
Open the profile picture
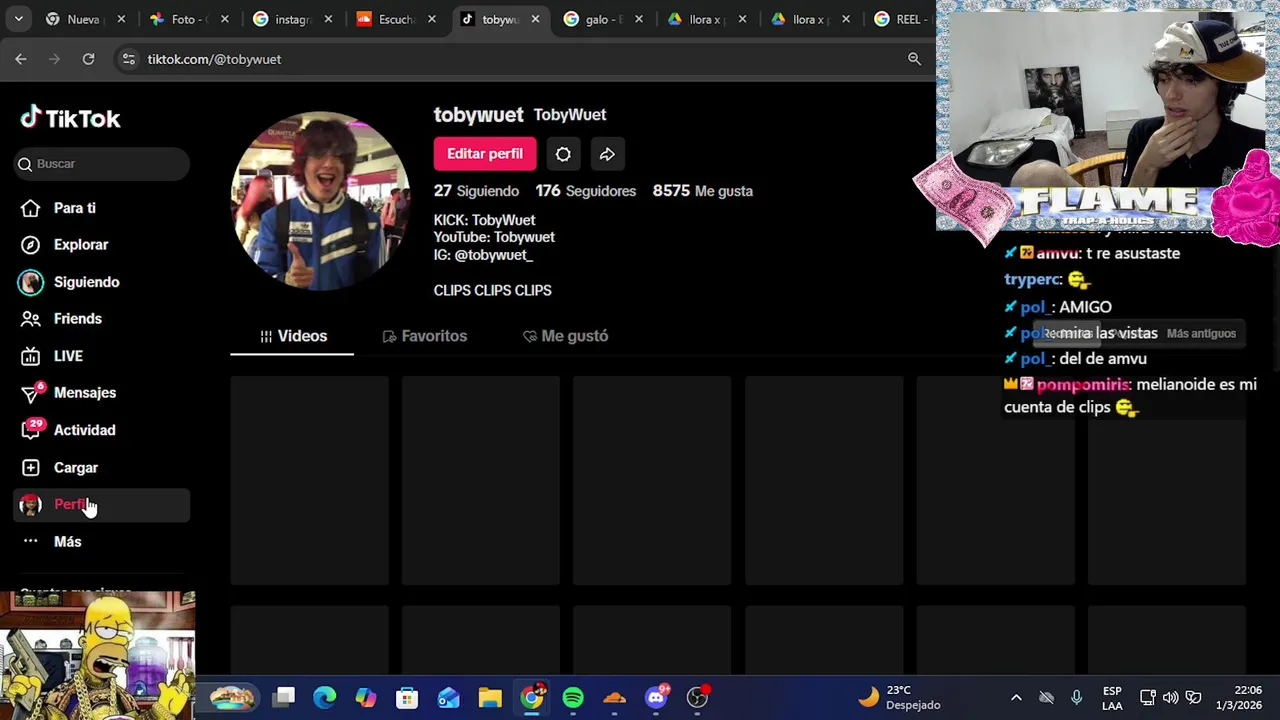tap(320, 201)
